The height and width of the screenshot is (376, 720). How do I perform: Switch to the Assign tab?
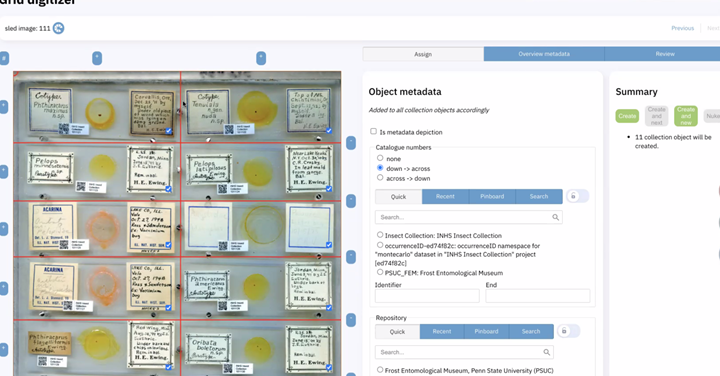(423, 54)
